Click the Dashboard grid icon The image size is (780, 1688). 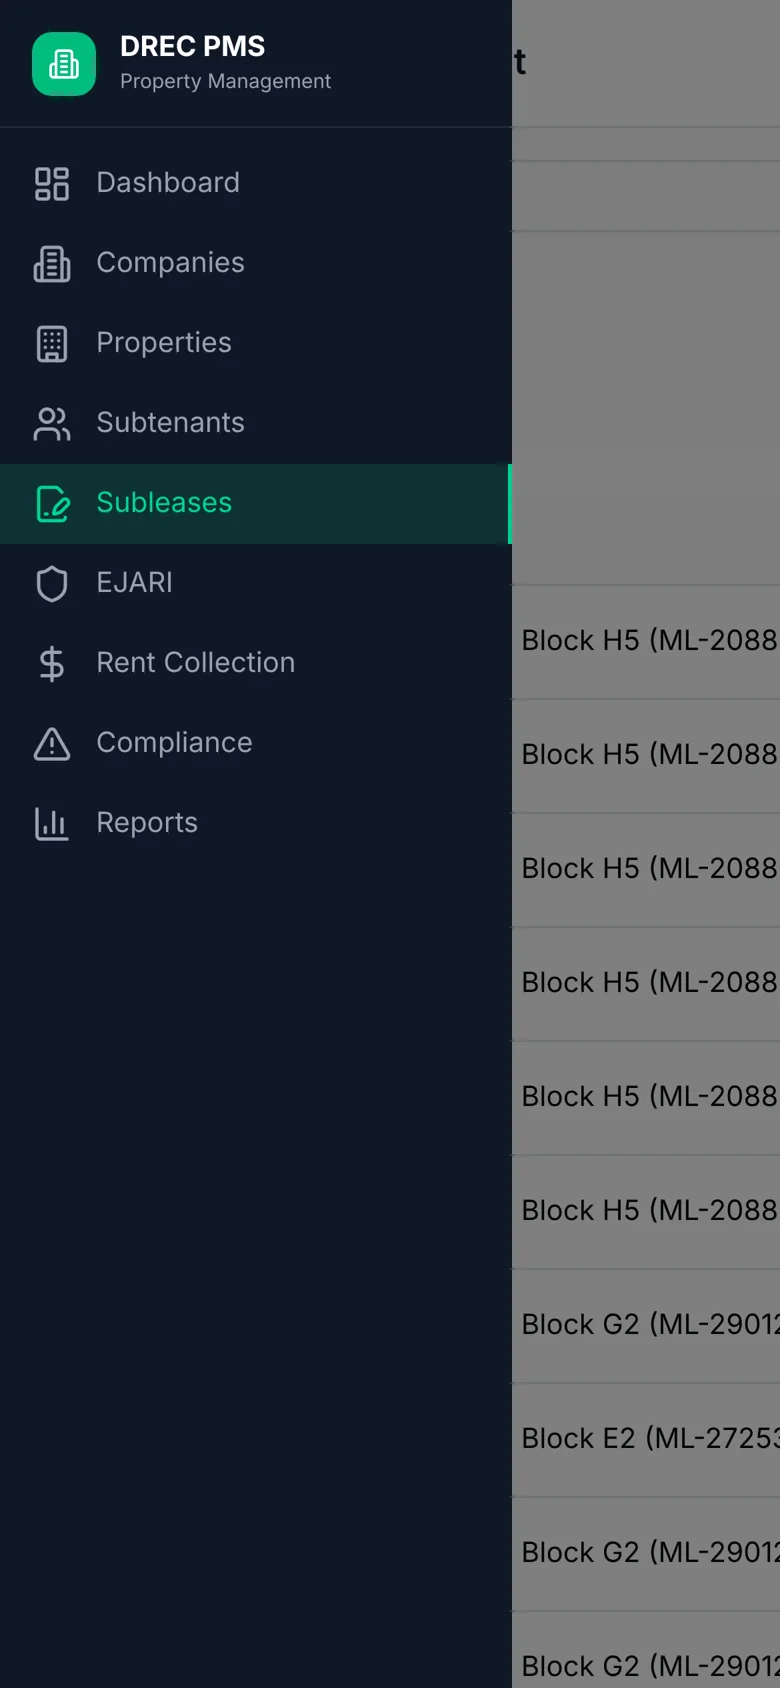(x=52, y=184)
